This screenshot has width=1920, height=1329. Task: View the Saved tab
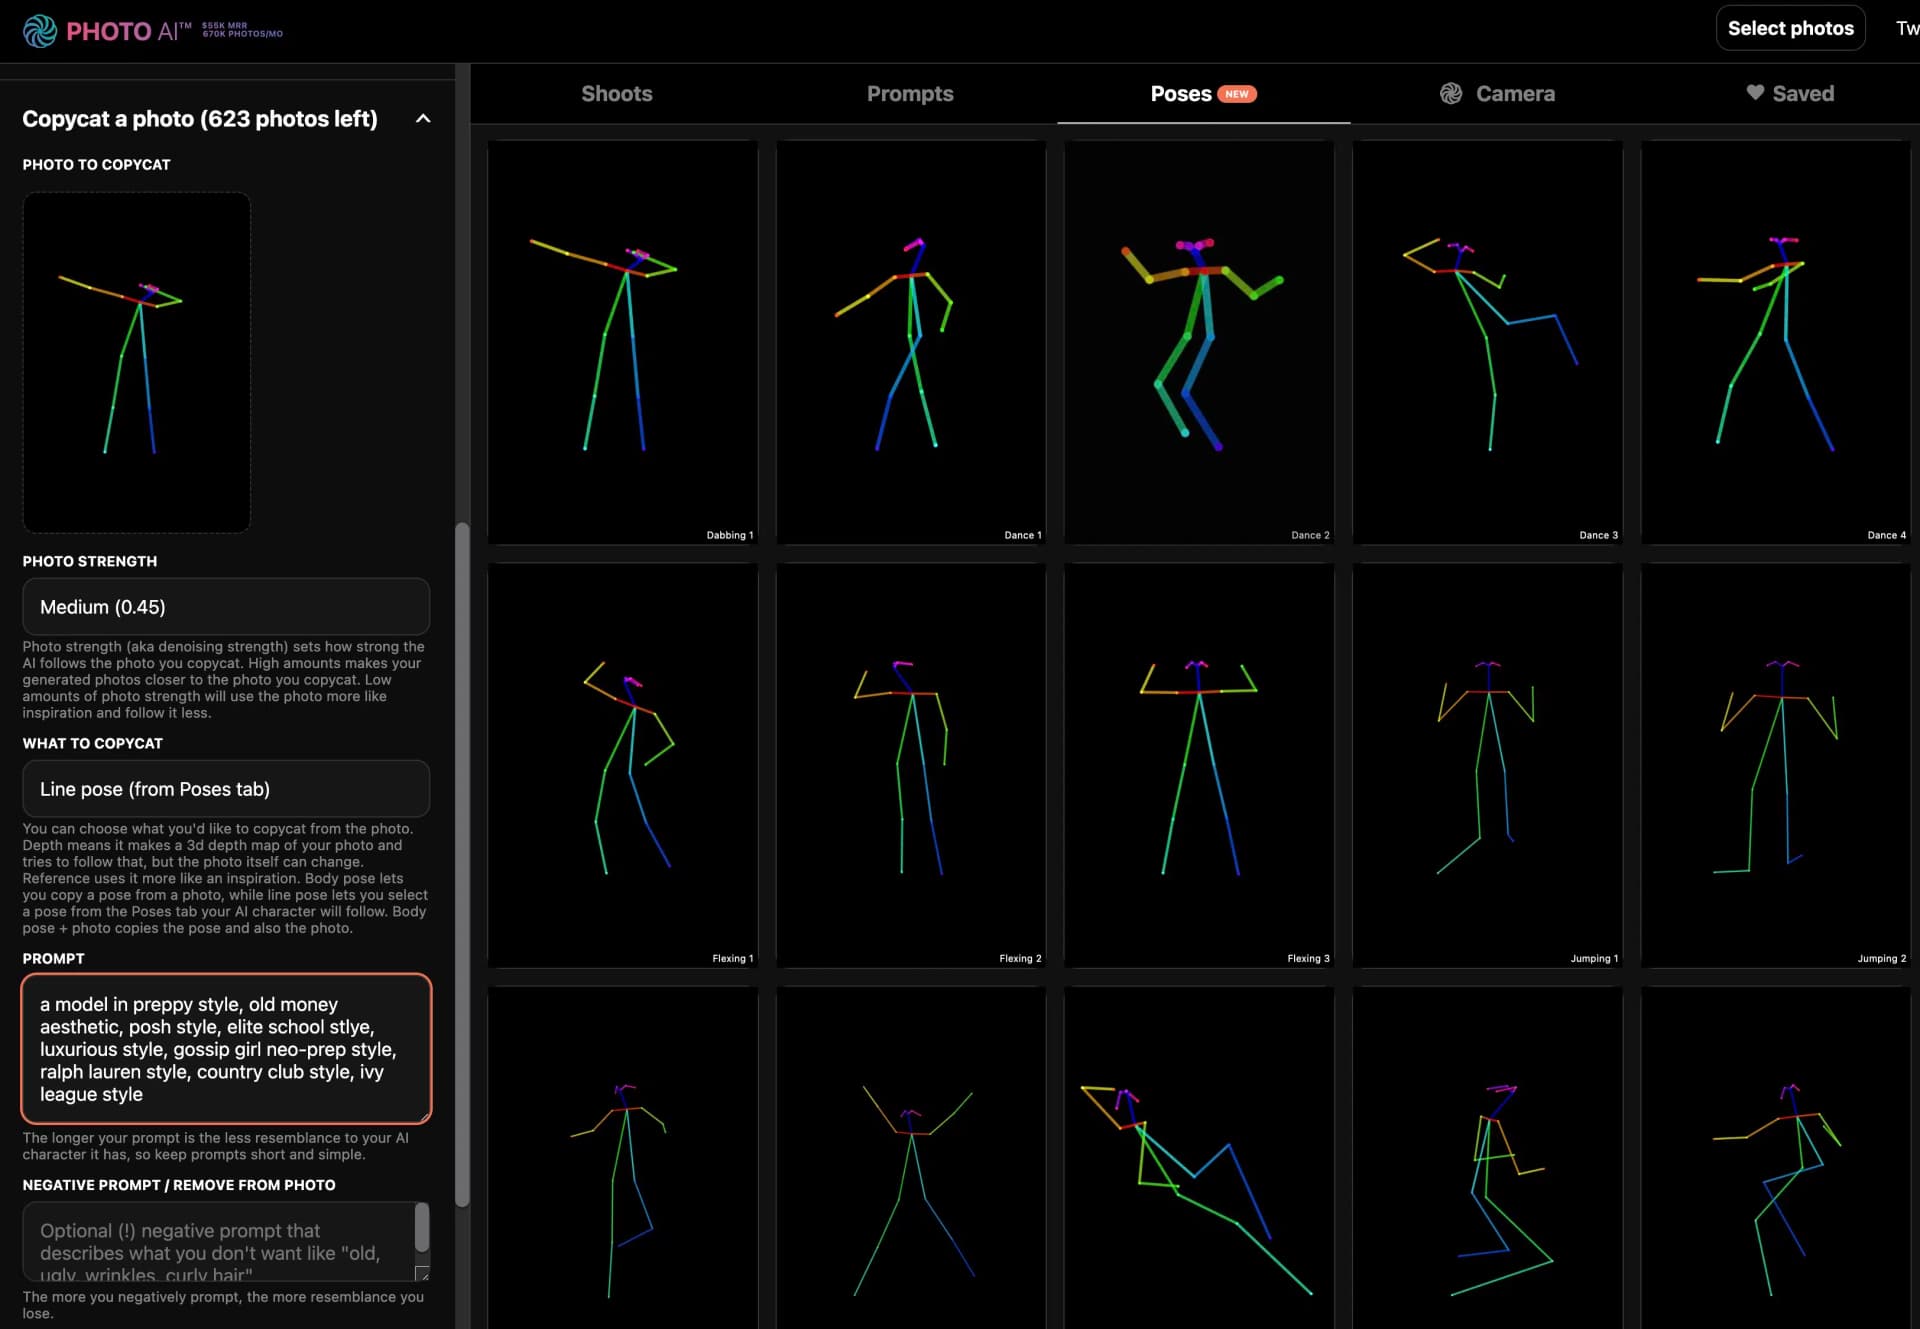tap(1803, 93)
